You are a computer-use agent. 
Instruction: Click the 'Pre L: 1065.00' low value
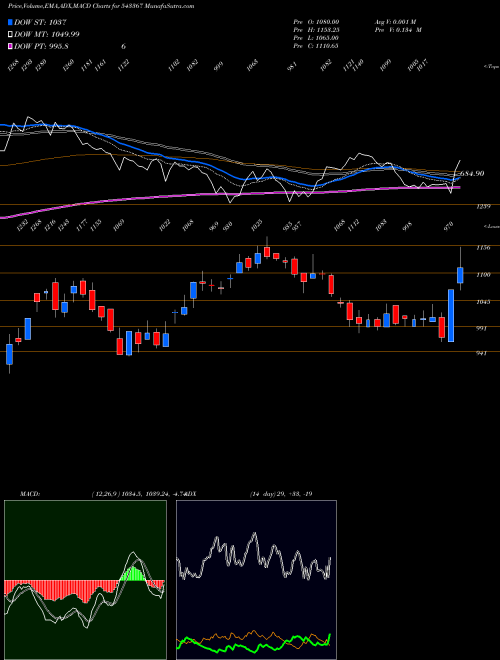point(316,38)
